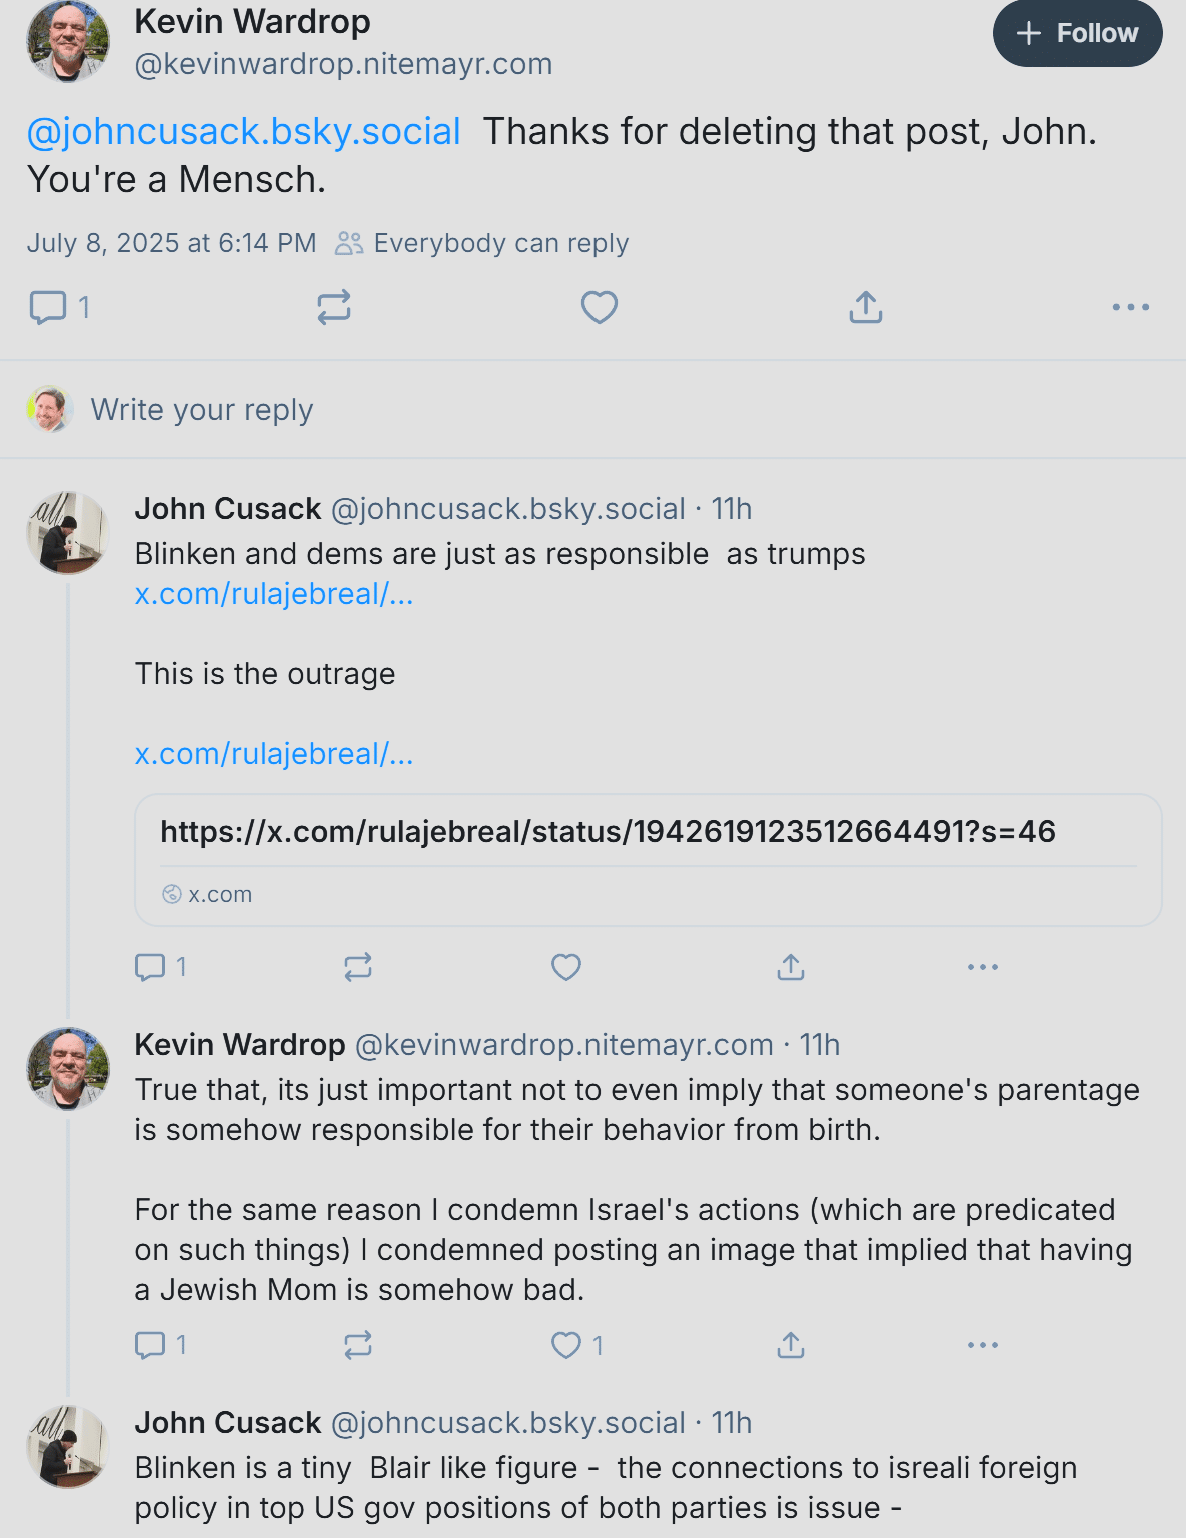
Task: Like Kevin Wardrop's main post
Action: 599,307
